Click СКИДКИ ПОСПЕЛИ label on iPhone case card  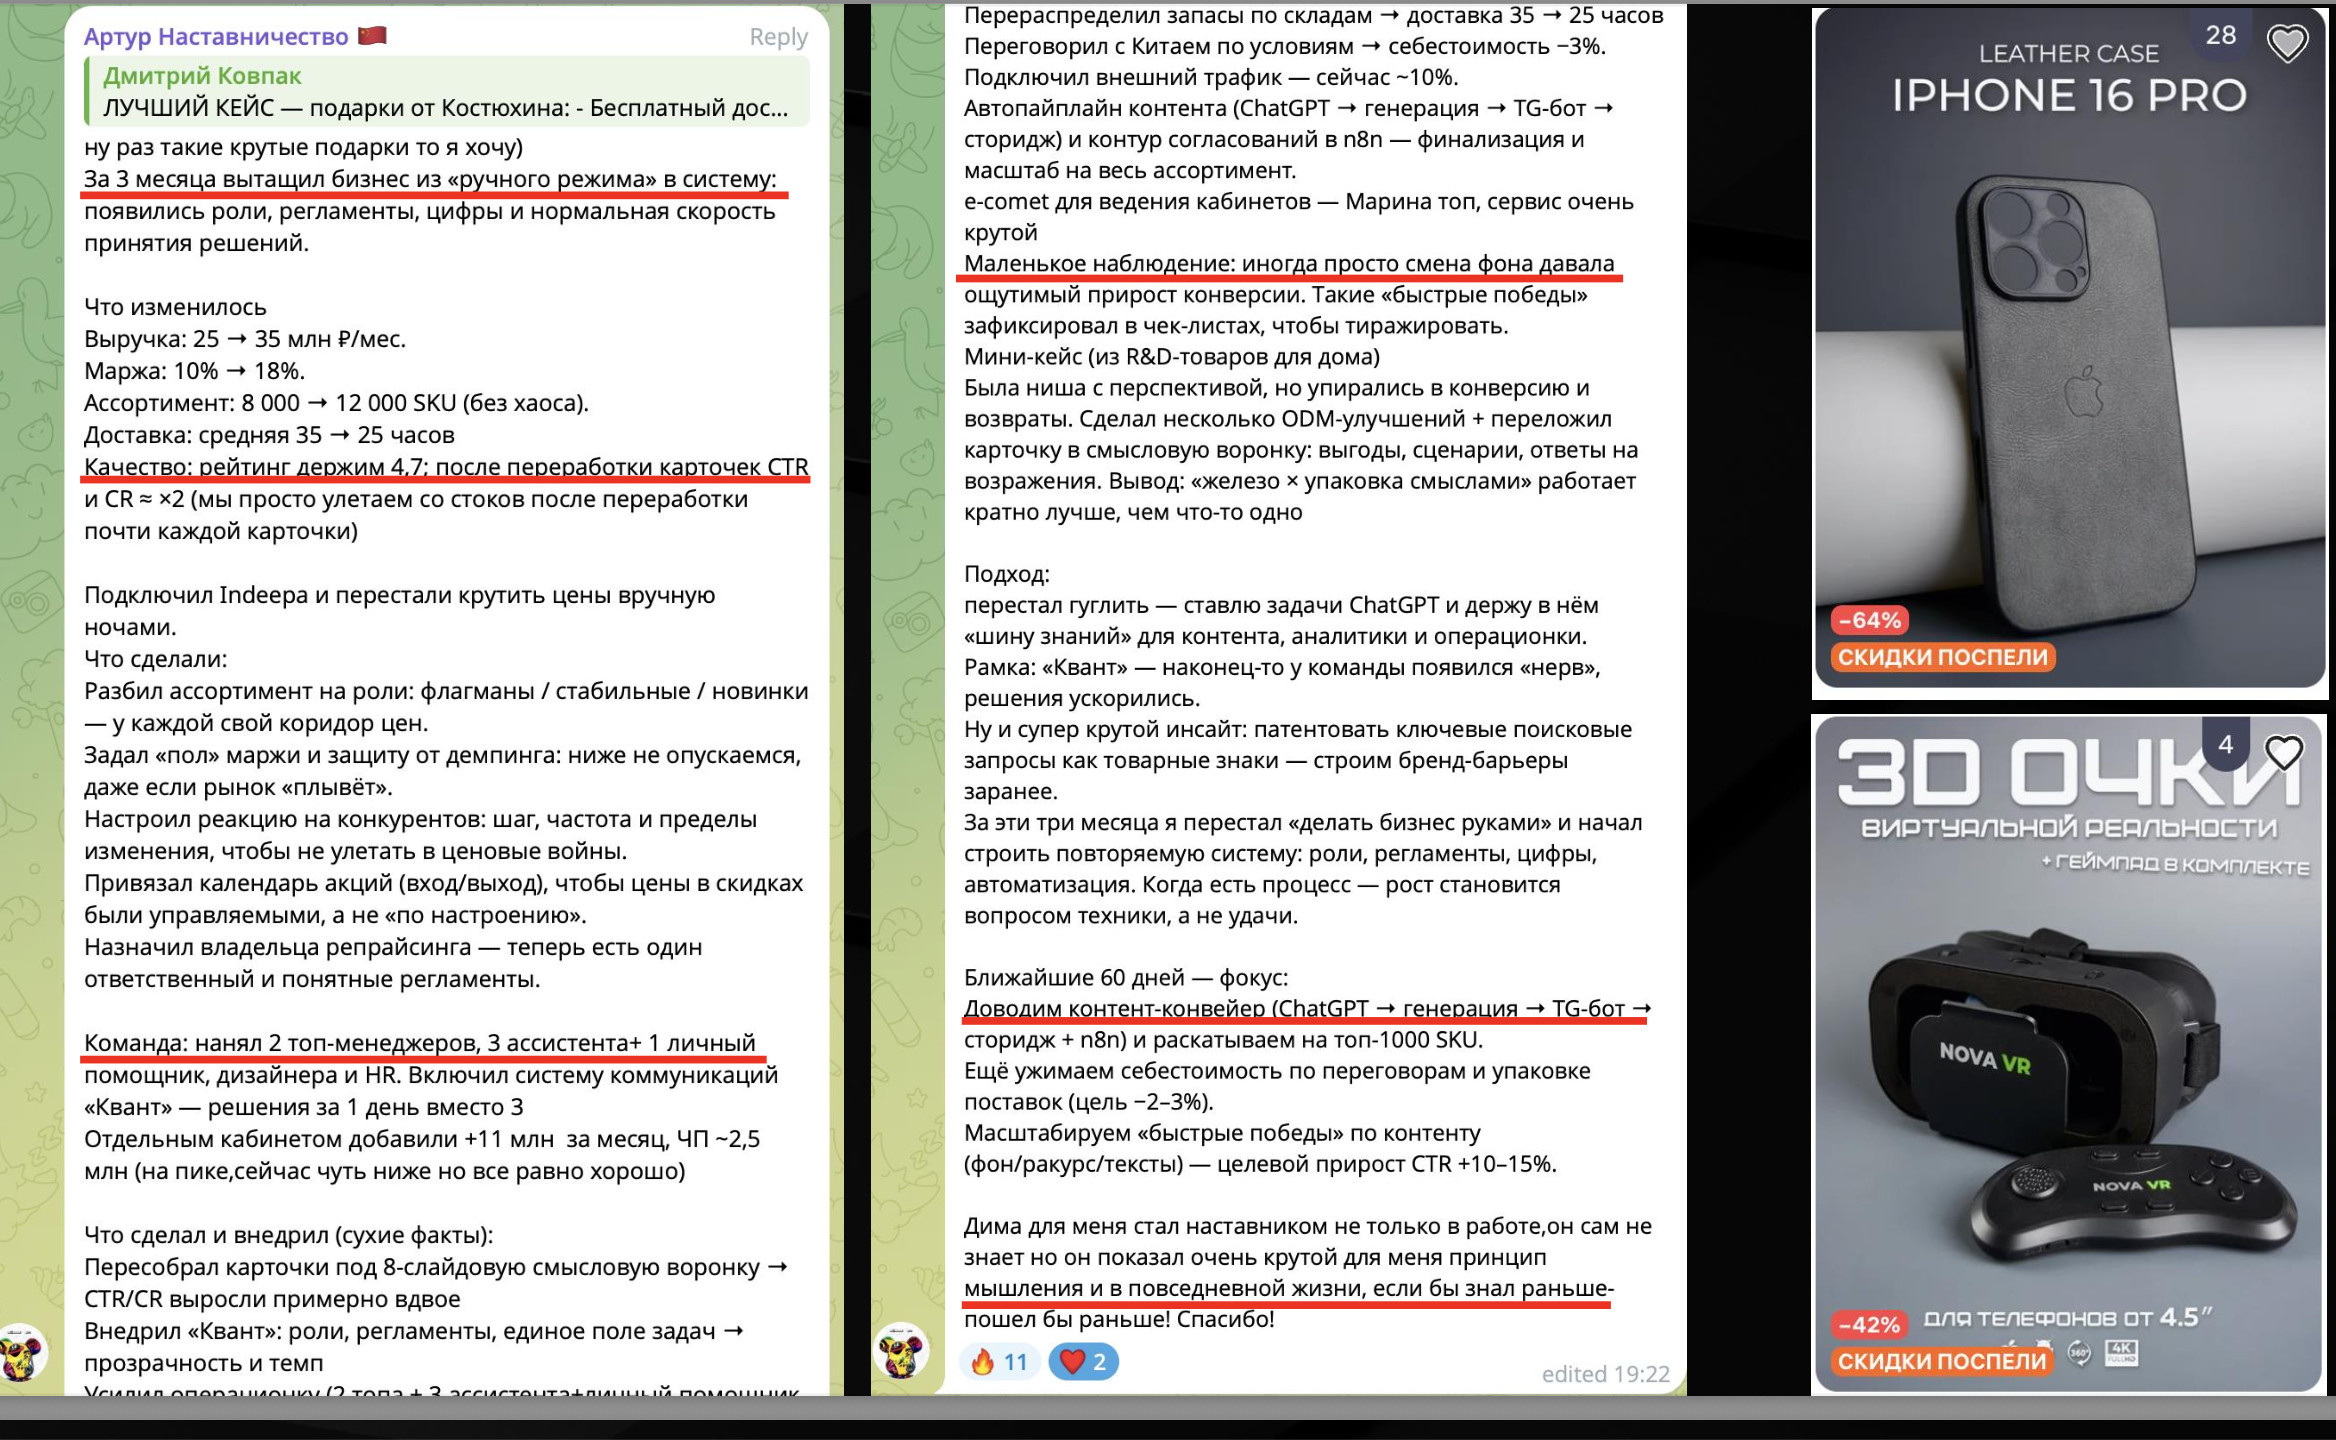(x=1942, y=657)
